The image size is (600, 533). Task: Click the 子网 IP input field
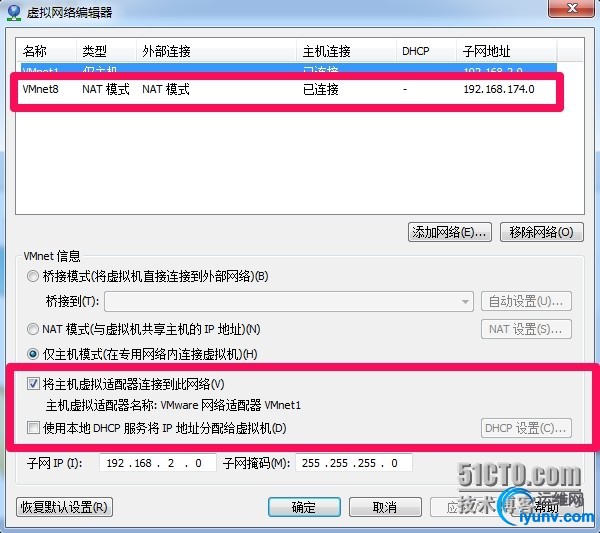tap(158, 463)
